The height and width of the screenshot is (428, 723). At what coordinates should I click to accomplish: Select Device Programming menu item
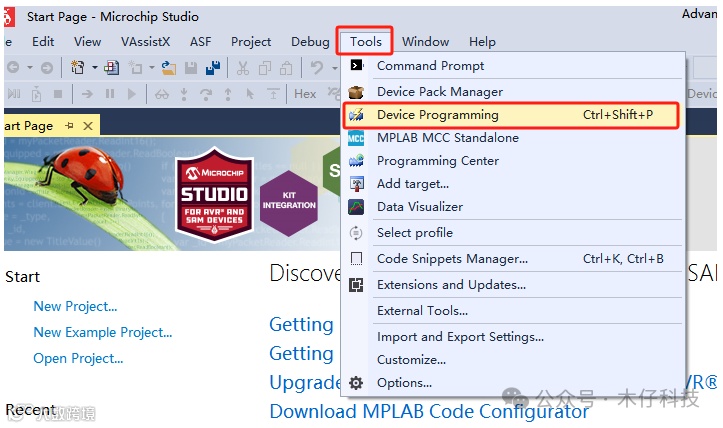[x=511, y=115]
